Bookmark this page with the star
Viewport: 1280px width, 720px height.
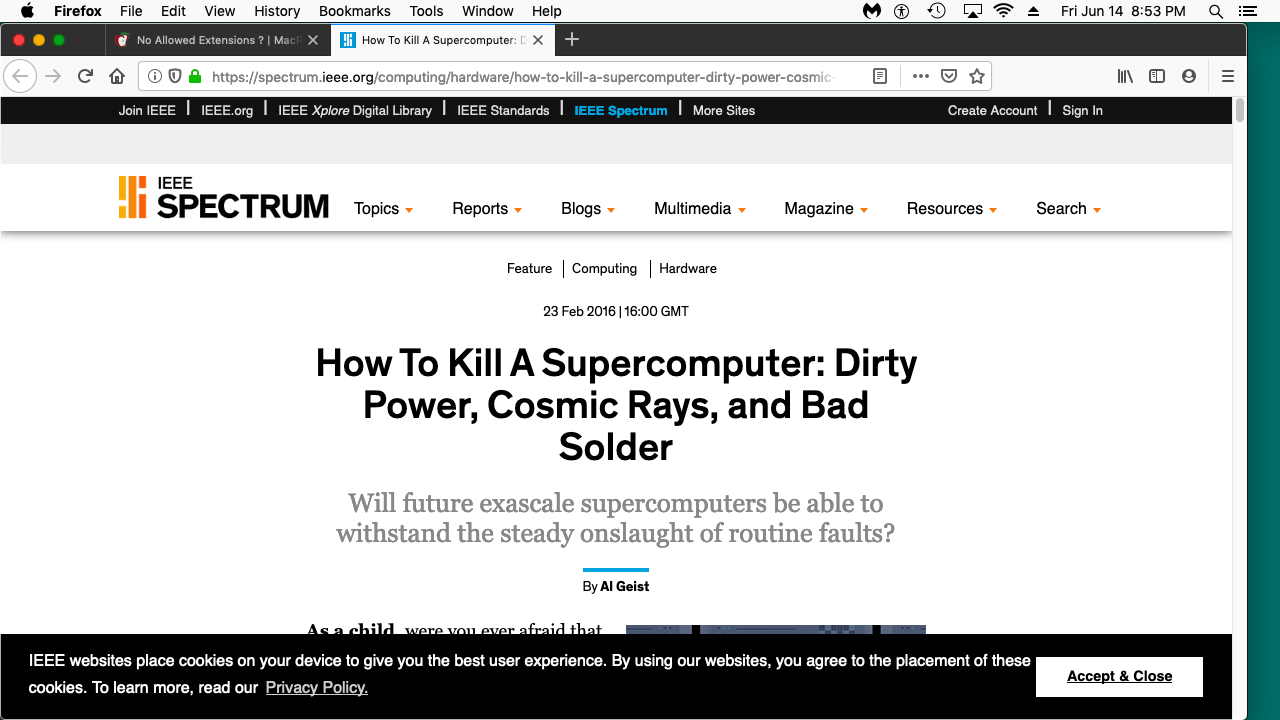[977, 76]
